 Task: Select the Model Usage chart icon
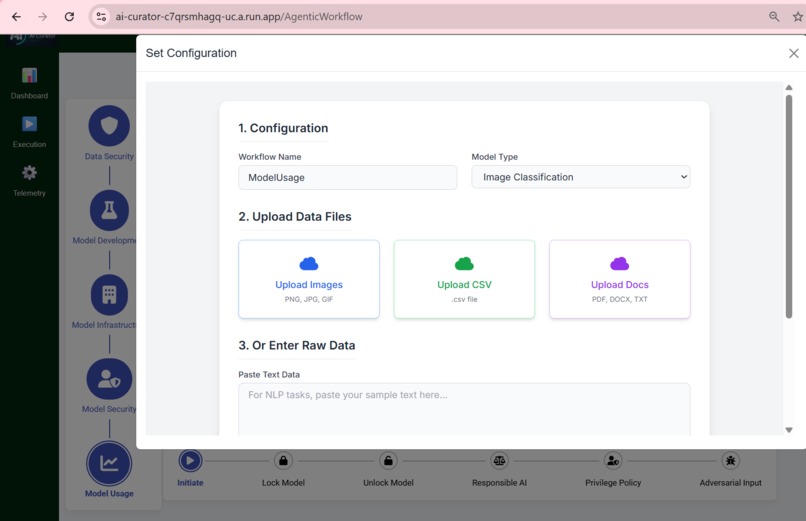click(x=109, y=463)
